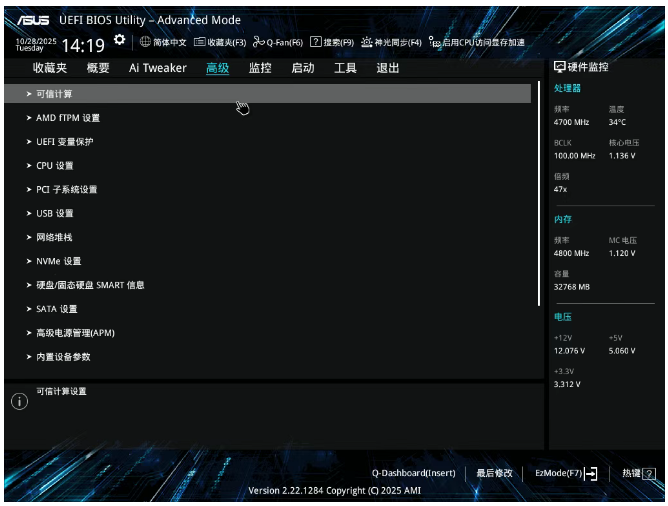The height and width of the screenshot is (506, 668).
Task: Launch the Q-Fan(F6) fan control
Action: [x=259, y=42]
